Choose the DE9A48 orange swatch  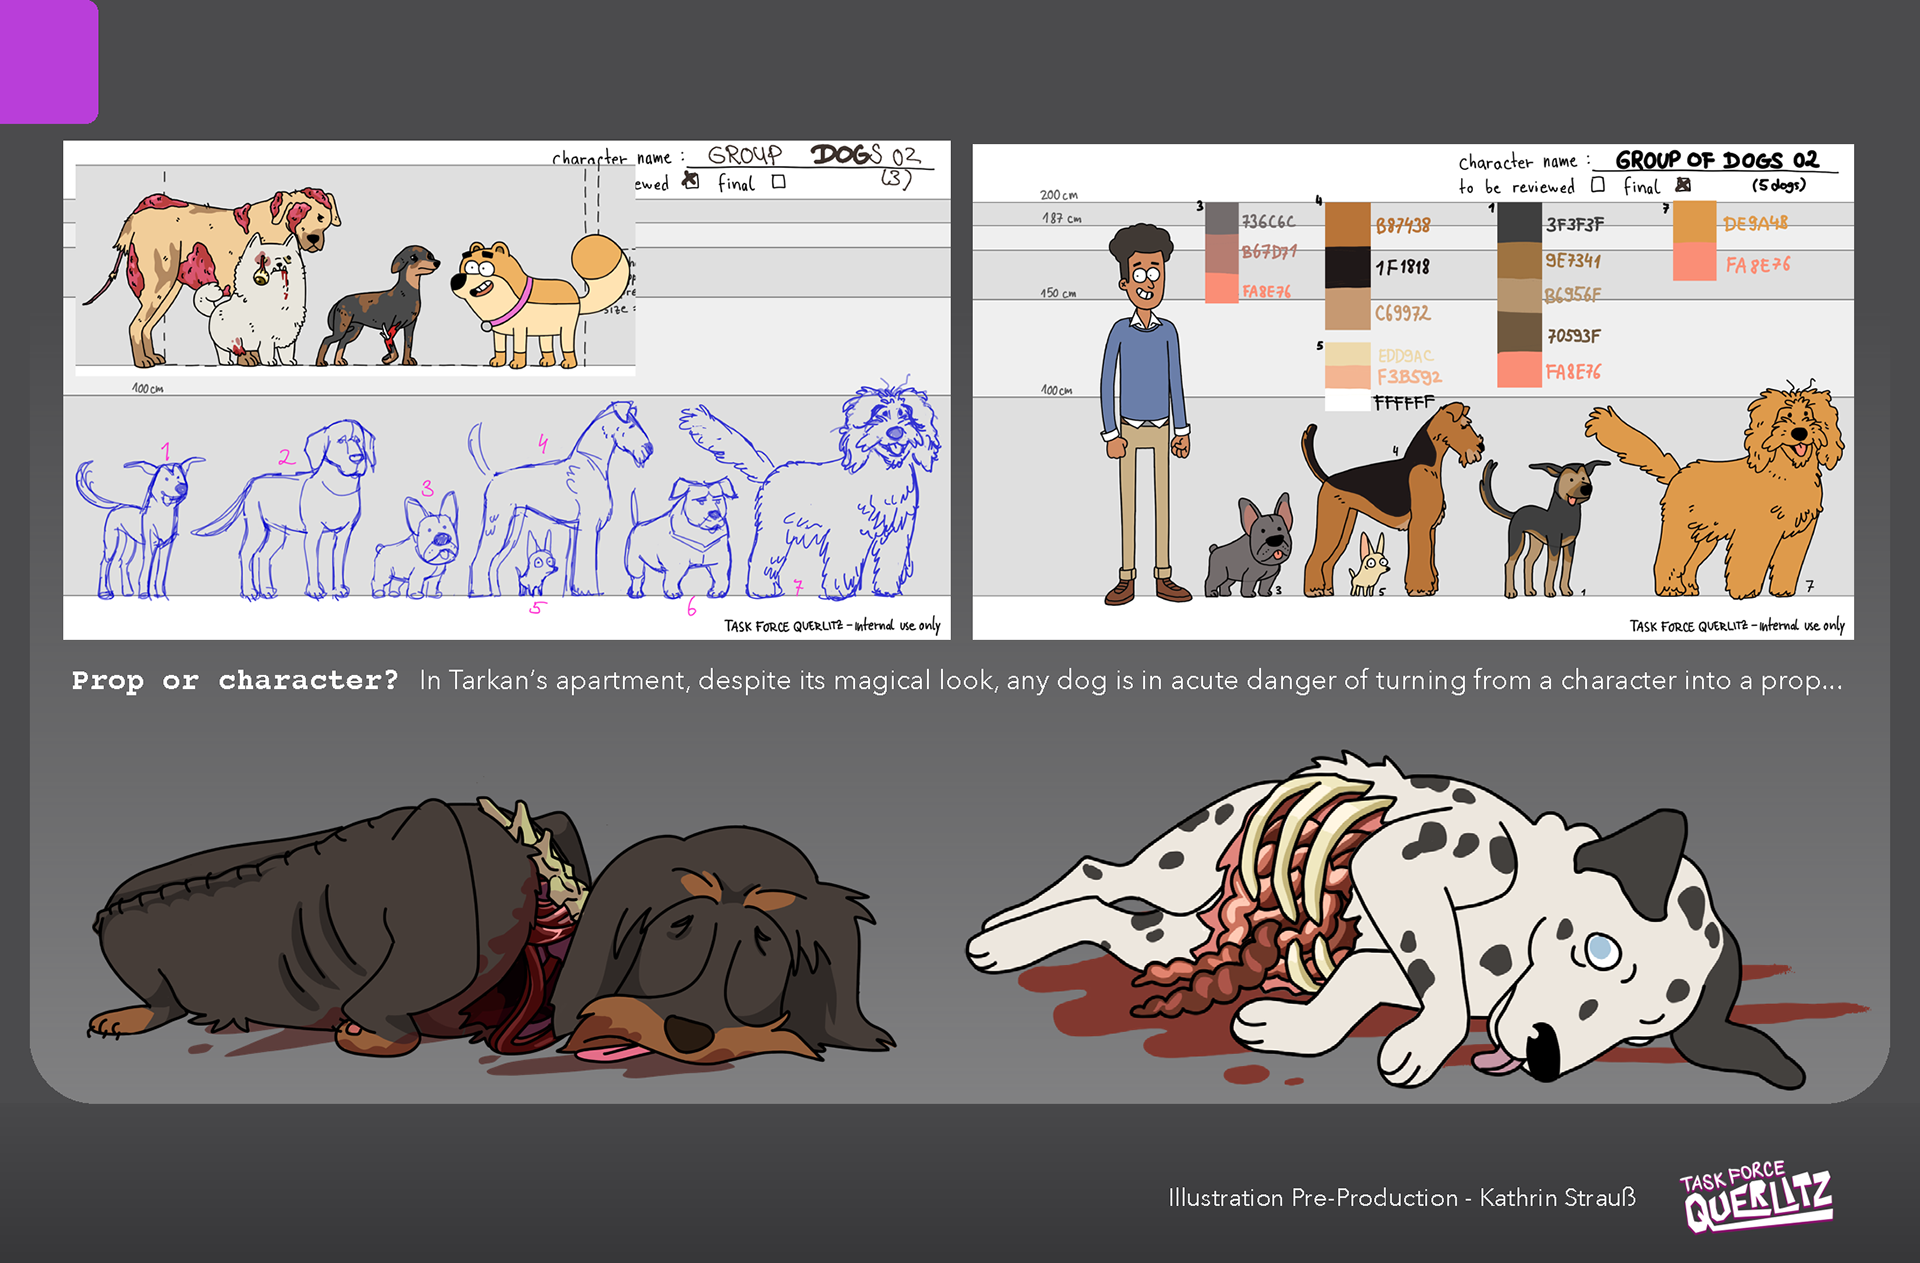click(x=1694, y=222)
